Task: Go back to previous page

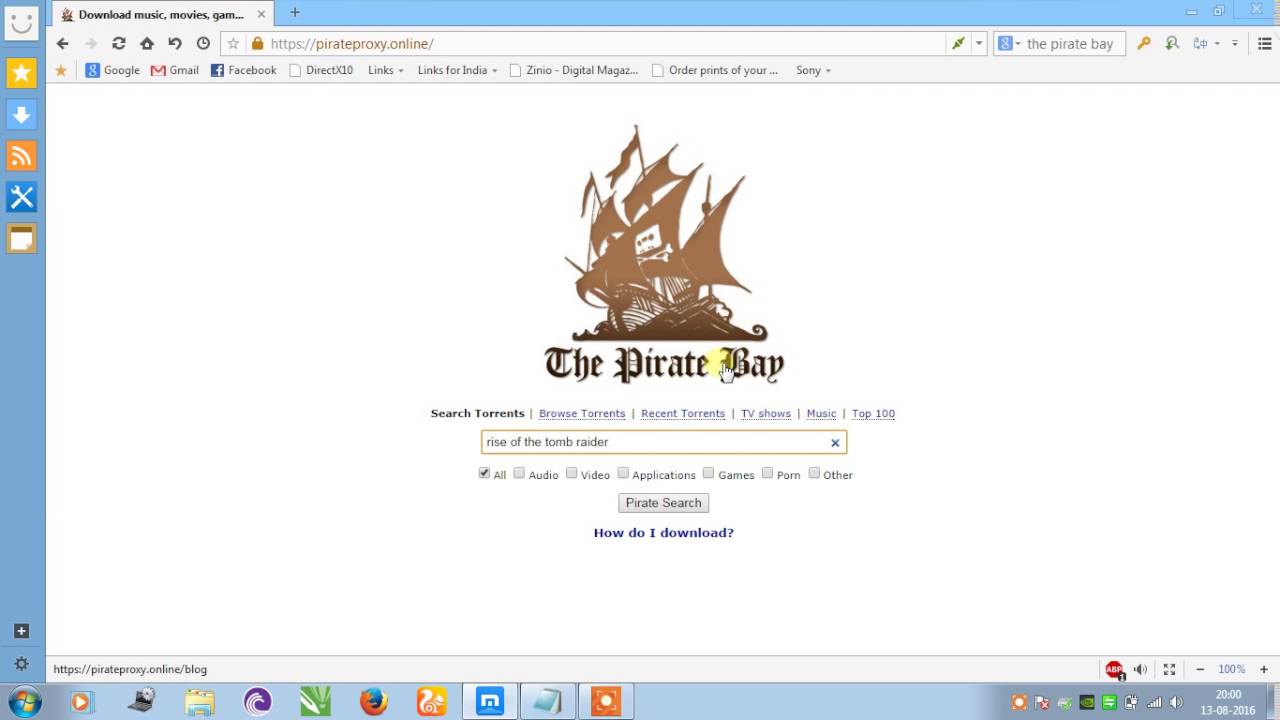Action: pyautogui.click(x=62, y=44)
